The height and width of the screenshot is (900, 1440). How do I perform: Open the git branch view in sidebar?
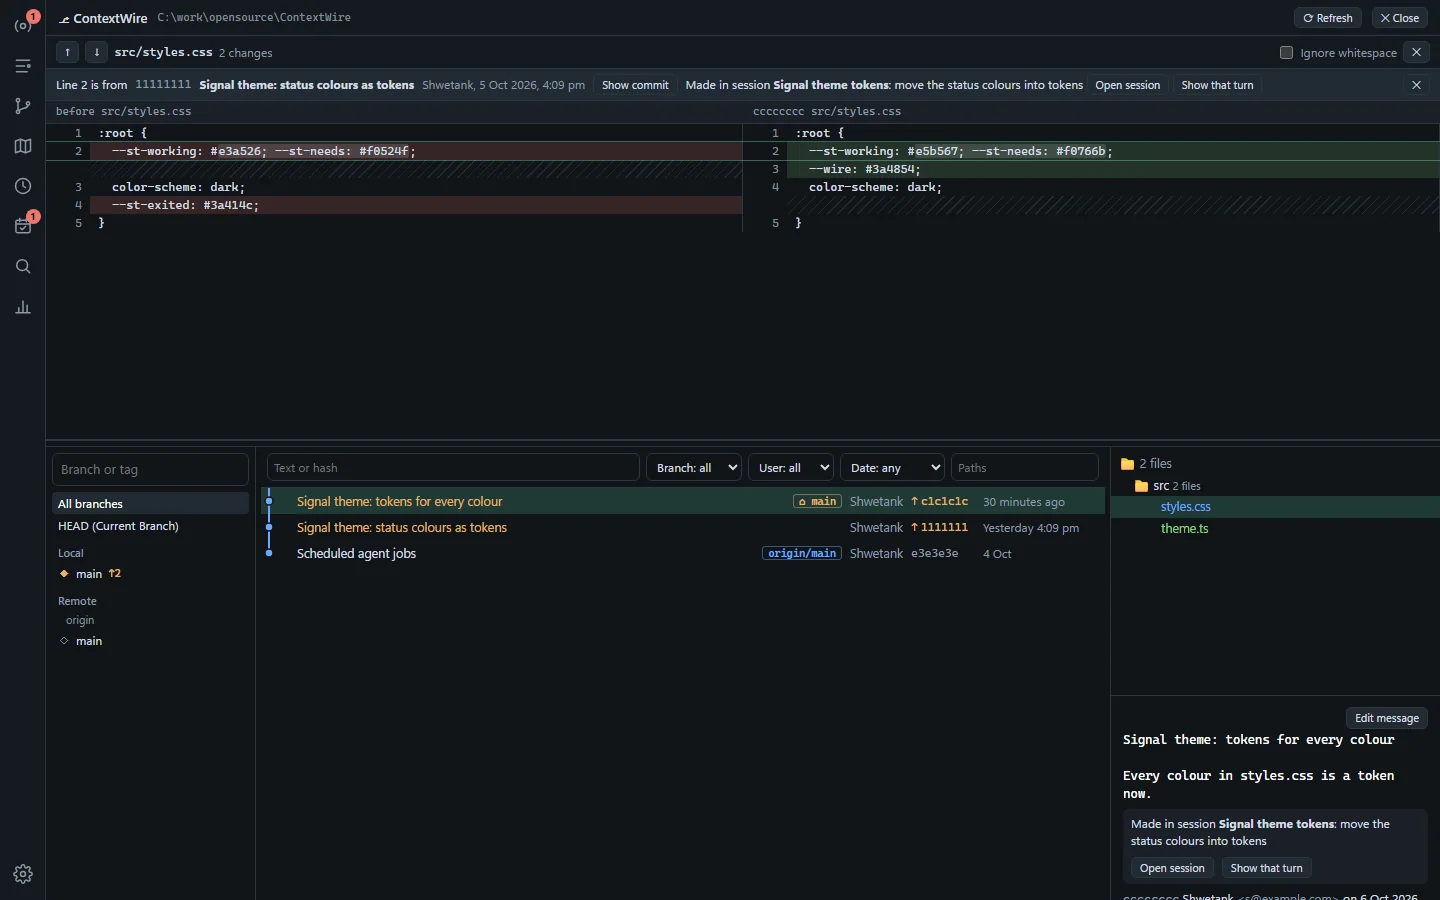[23, 106]
